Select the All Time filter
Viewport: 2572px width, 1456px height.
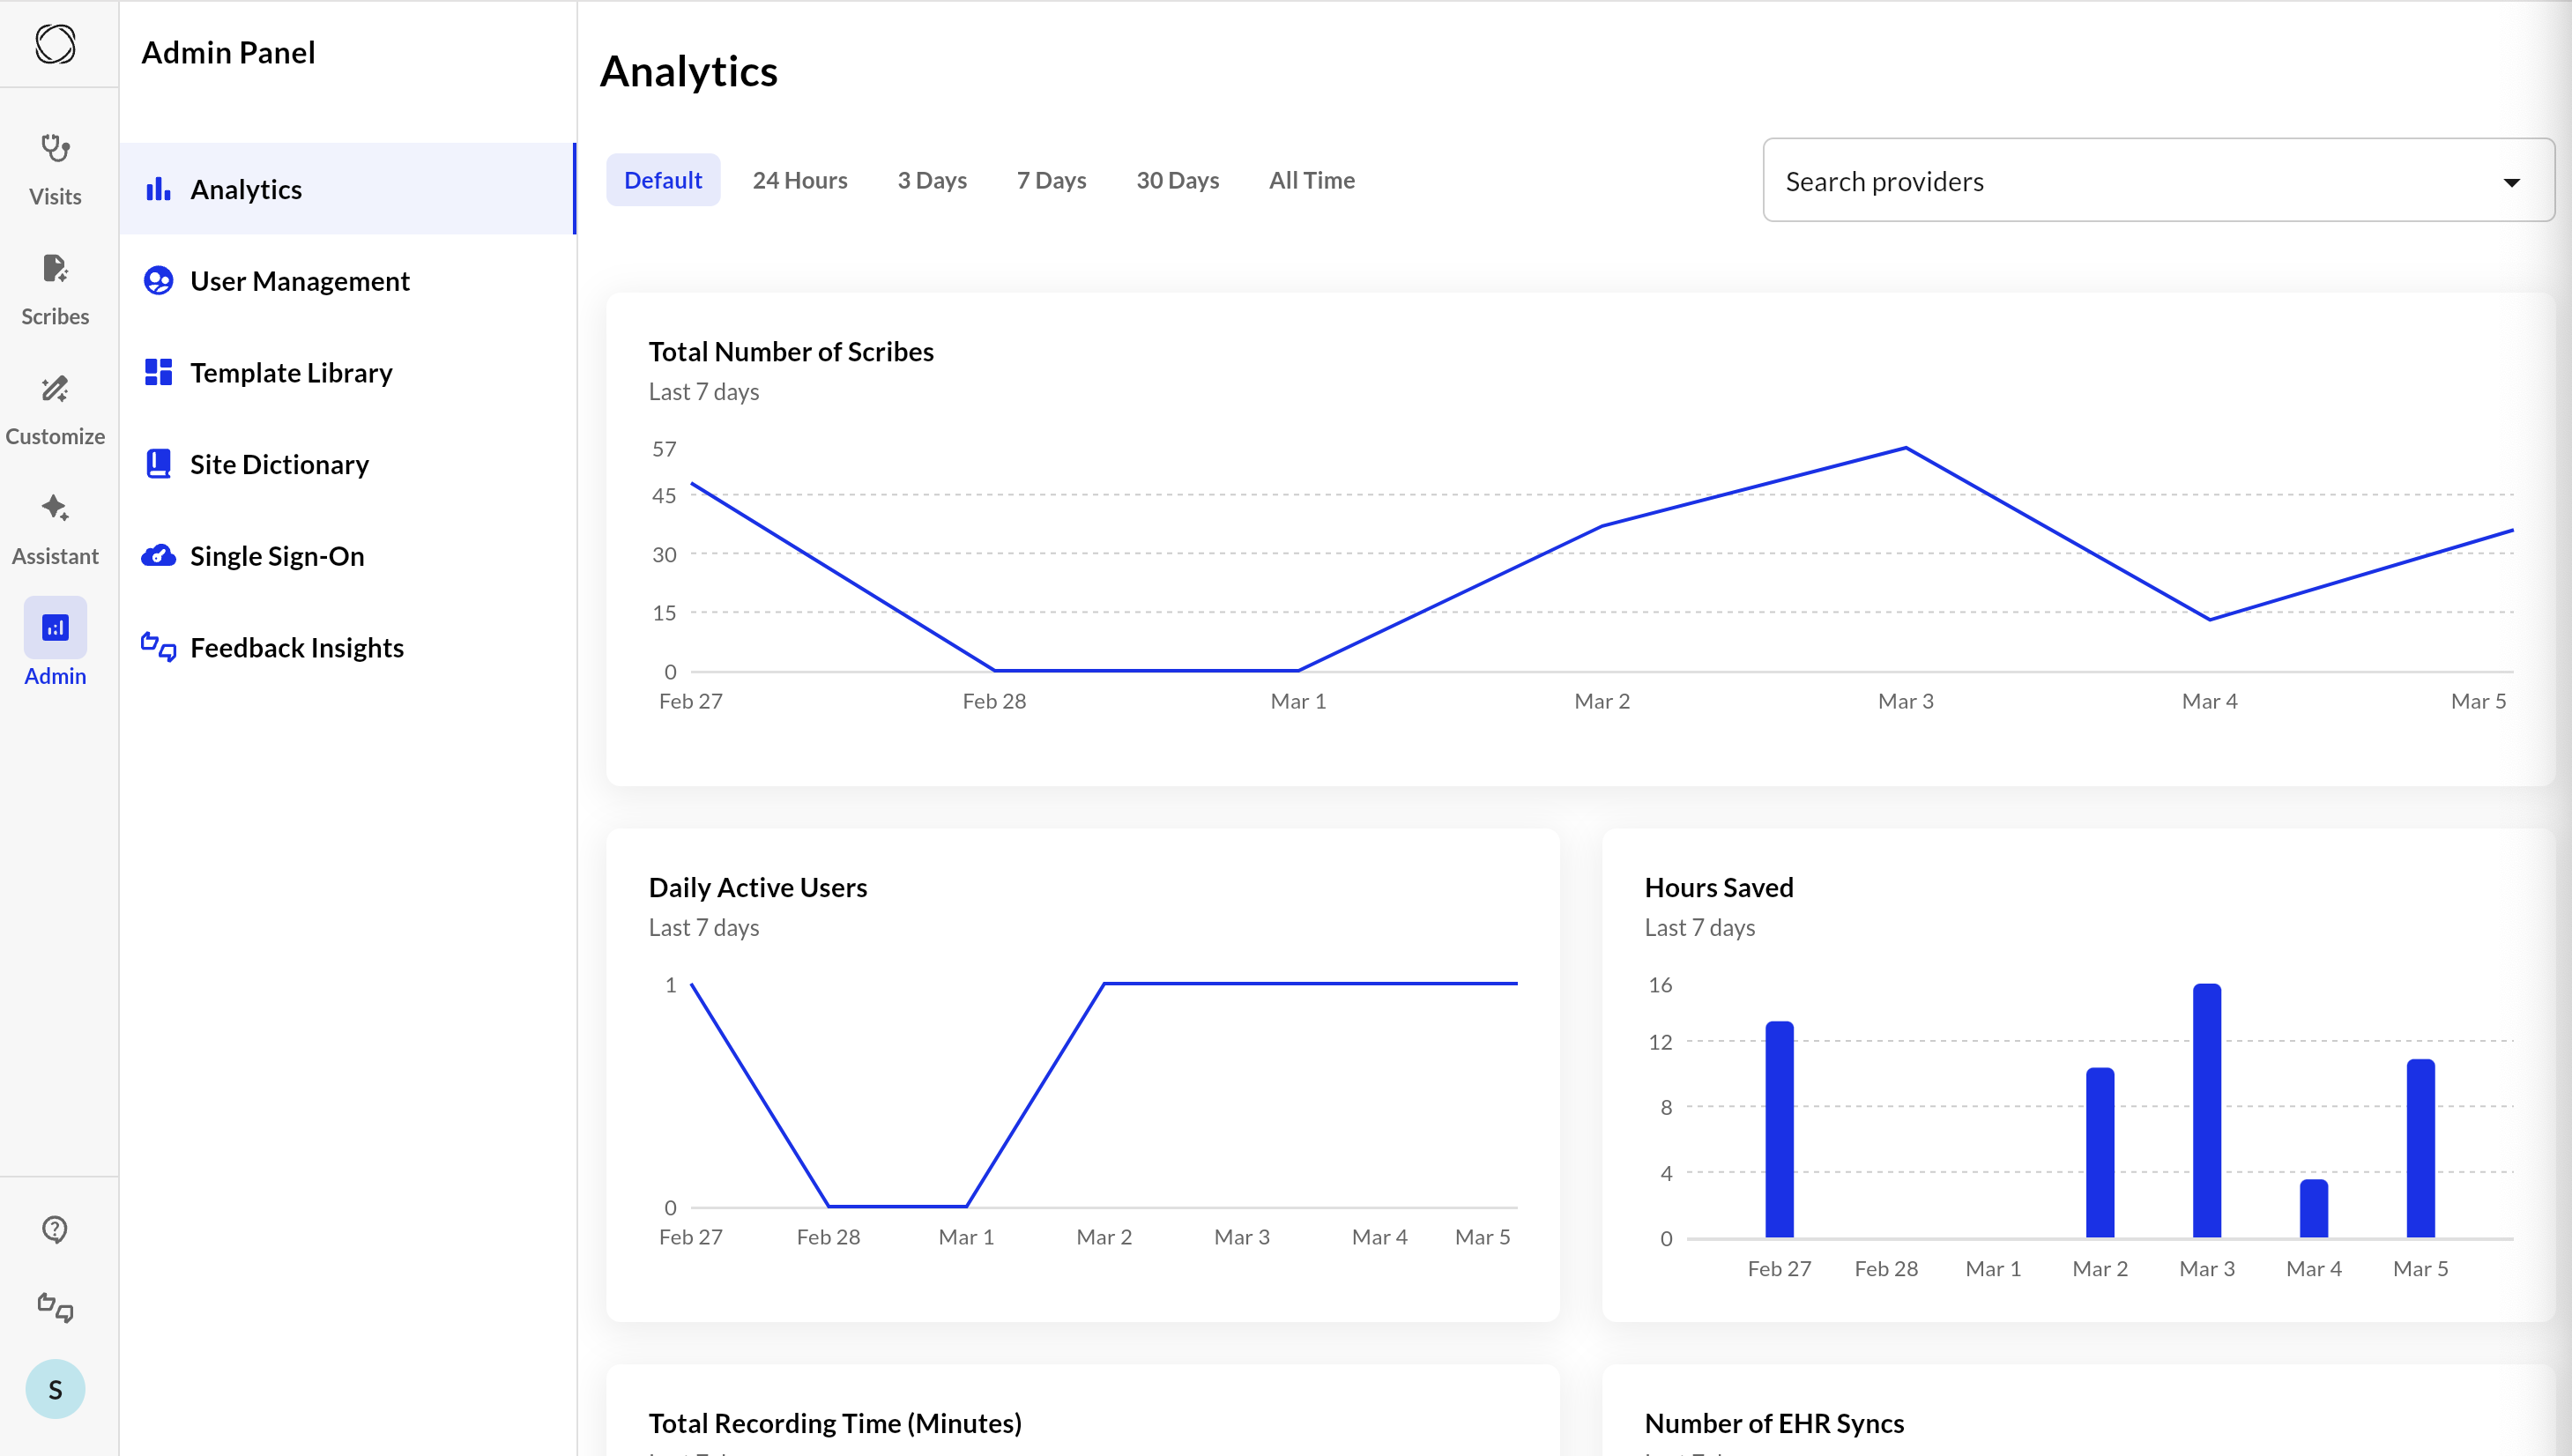[x=1311, y=180]
